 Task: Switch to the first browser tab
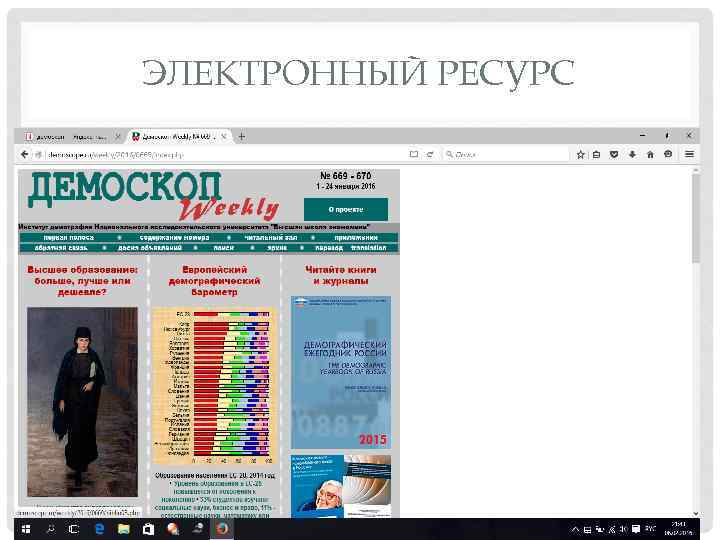click(x=67, y=137)
